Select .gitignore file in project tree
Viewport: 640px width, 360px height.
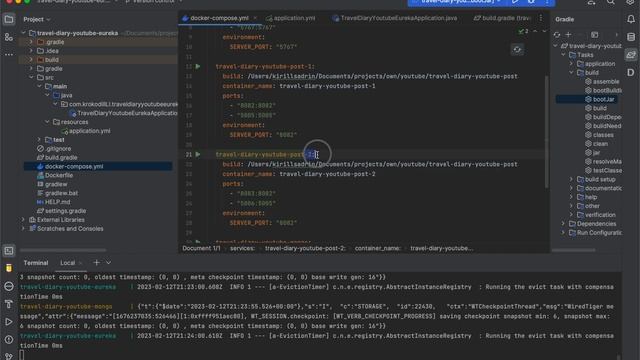(x=58, y=149)
